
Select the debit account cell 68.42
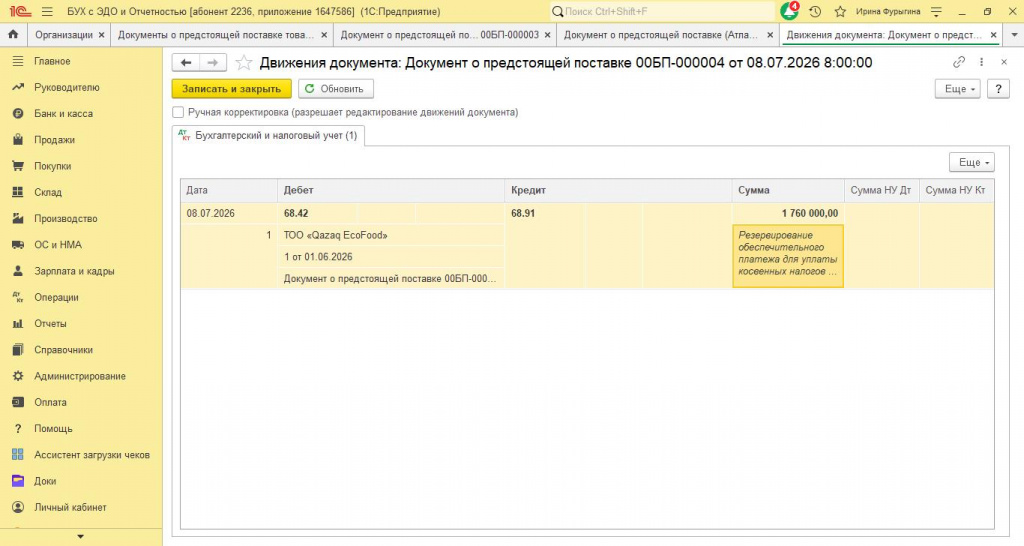[x=319, y=213]
